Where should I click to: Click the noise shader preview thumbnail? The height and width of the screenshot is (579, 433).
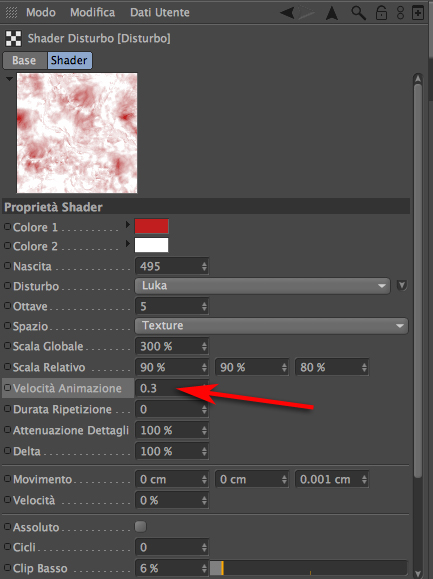click(77, 133)
